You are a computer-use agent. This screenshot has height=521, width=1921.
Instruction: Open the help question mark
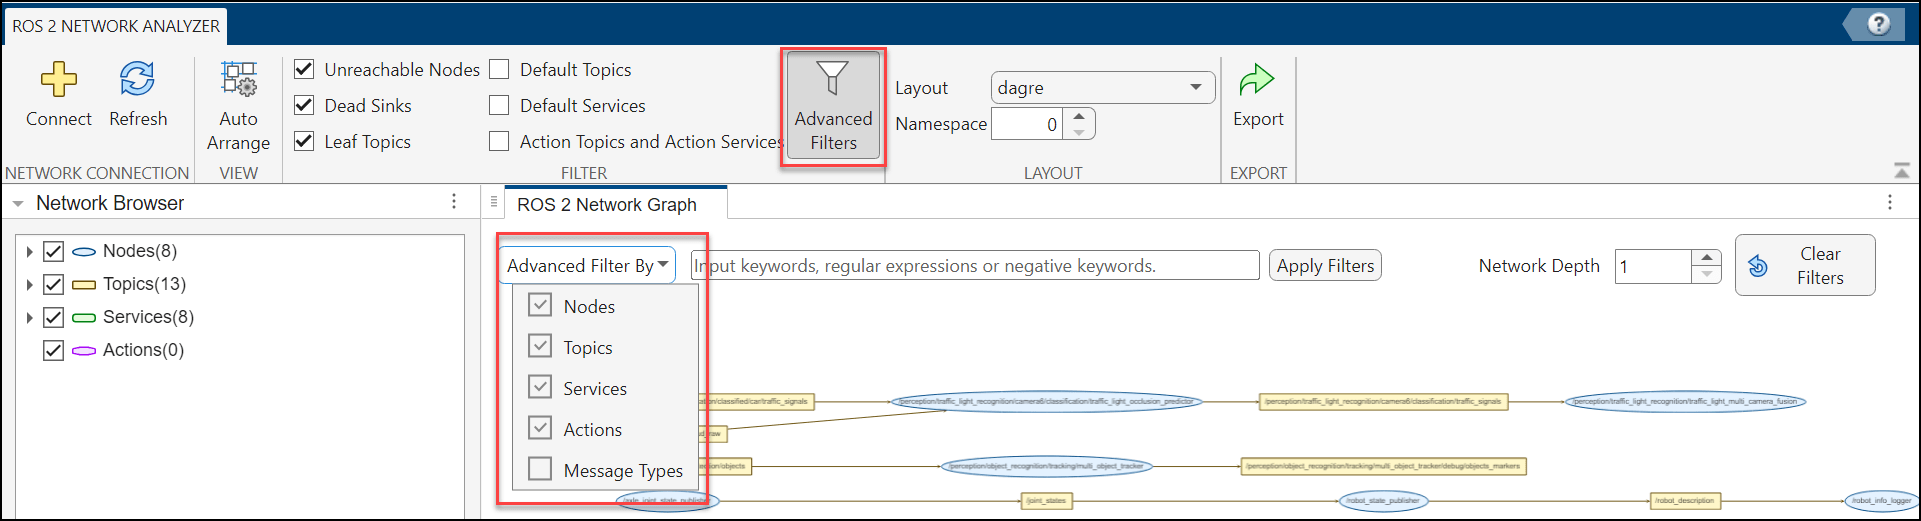[x=1878, y=24]
